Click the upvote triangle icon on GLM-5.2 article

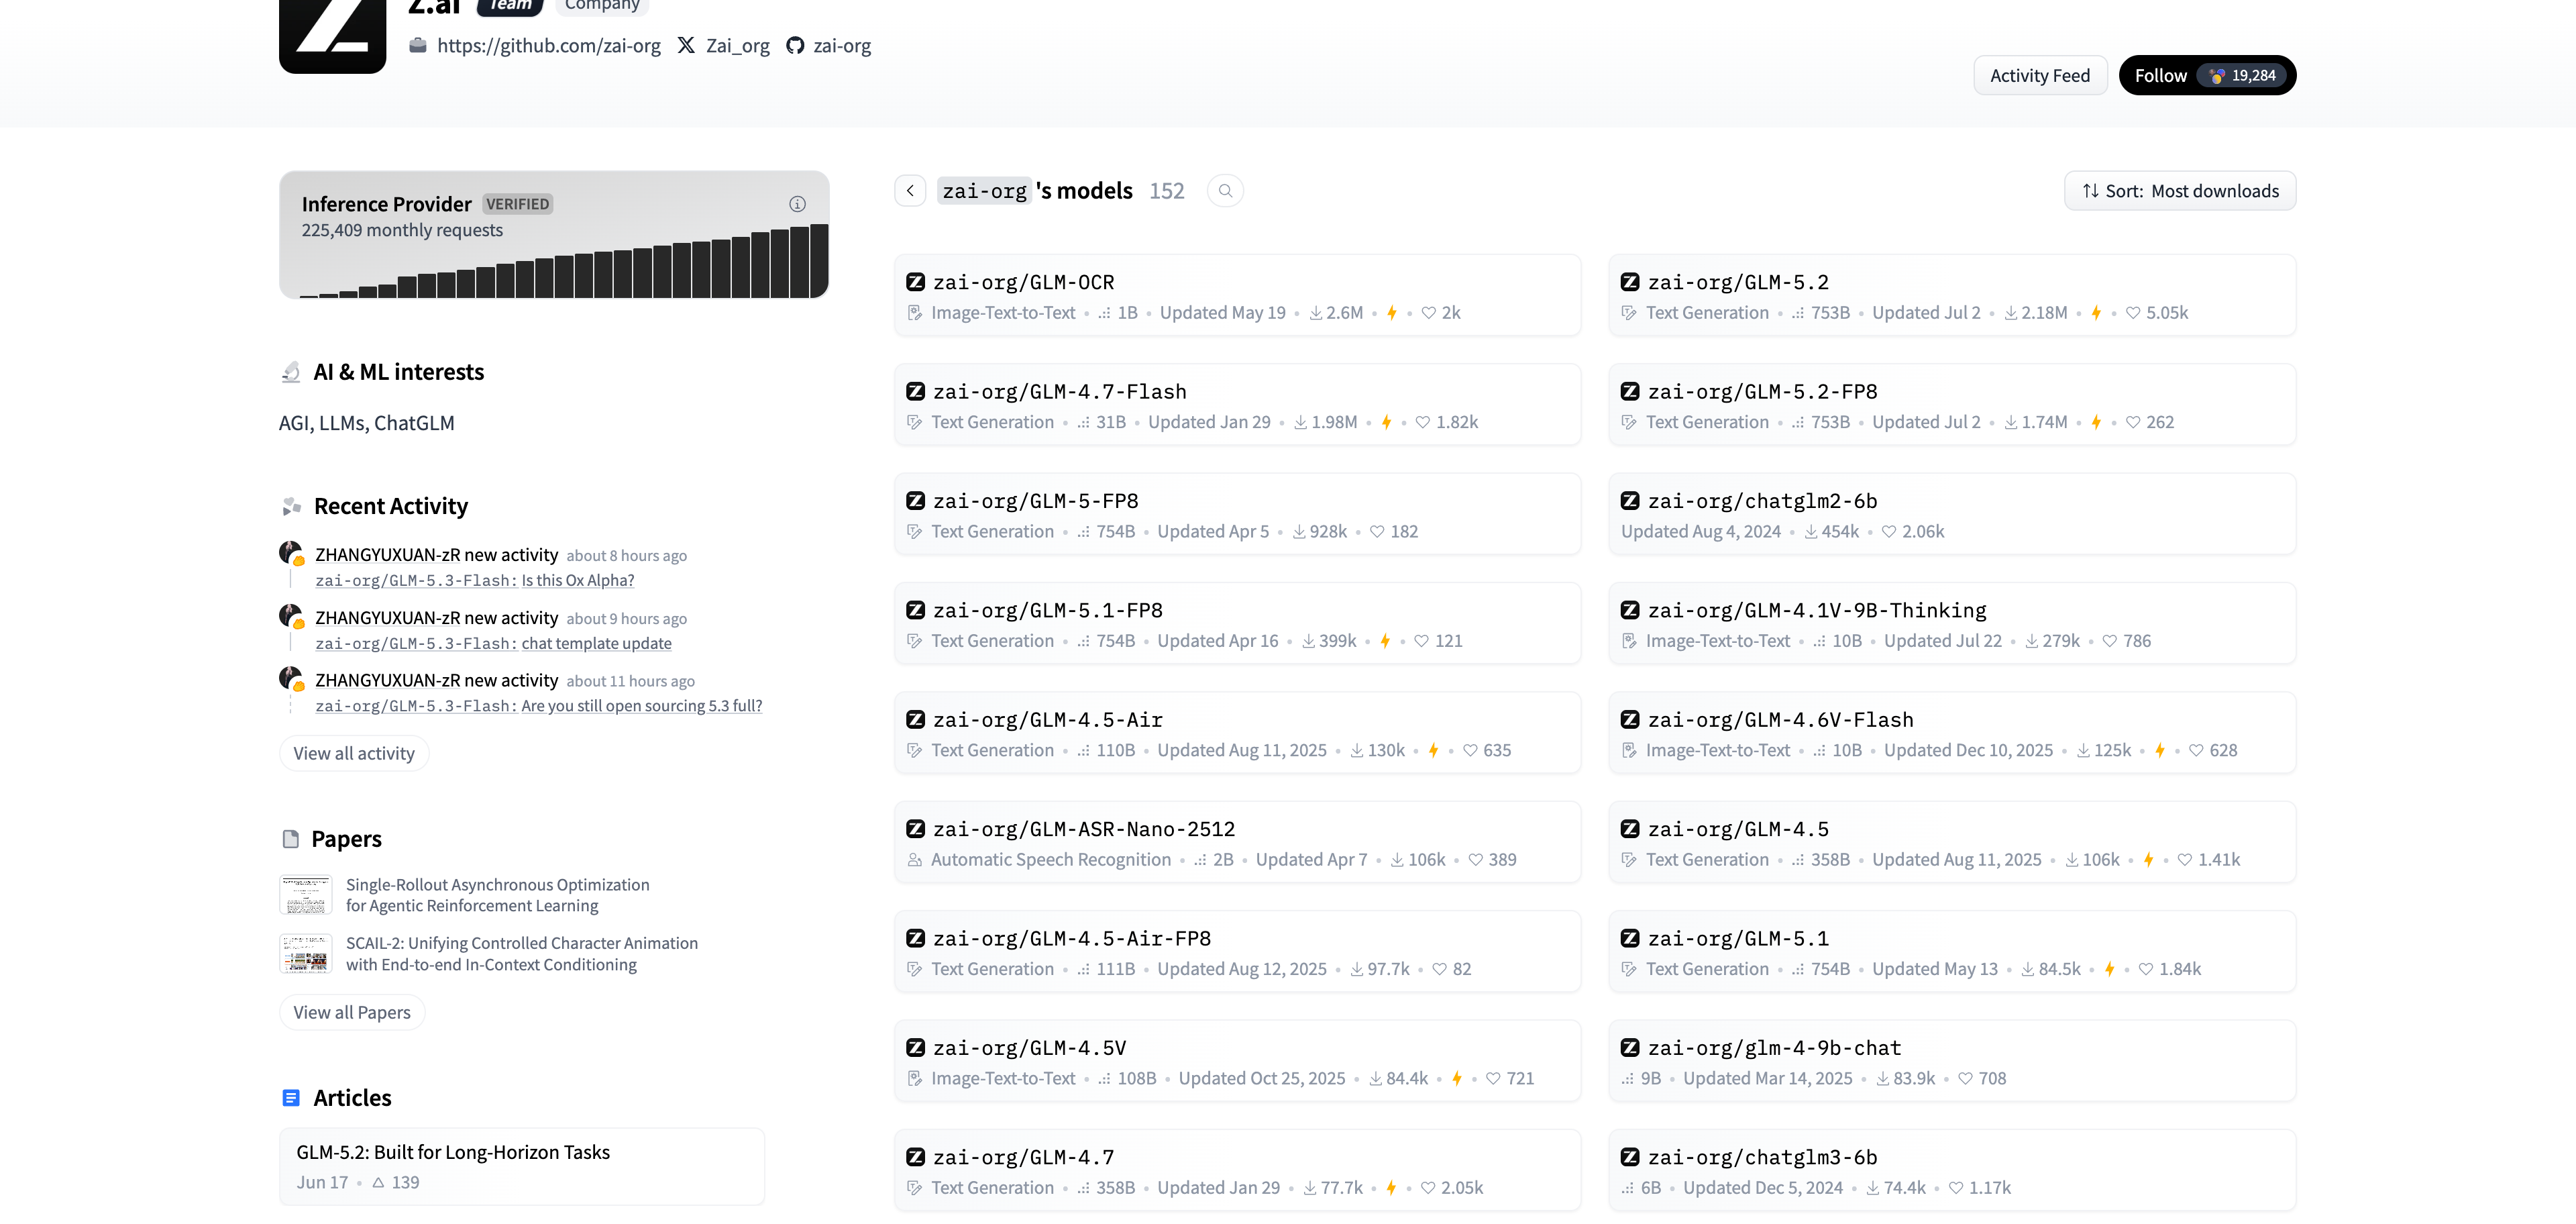point(378,1182)
